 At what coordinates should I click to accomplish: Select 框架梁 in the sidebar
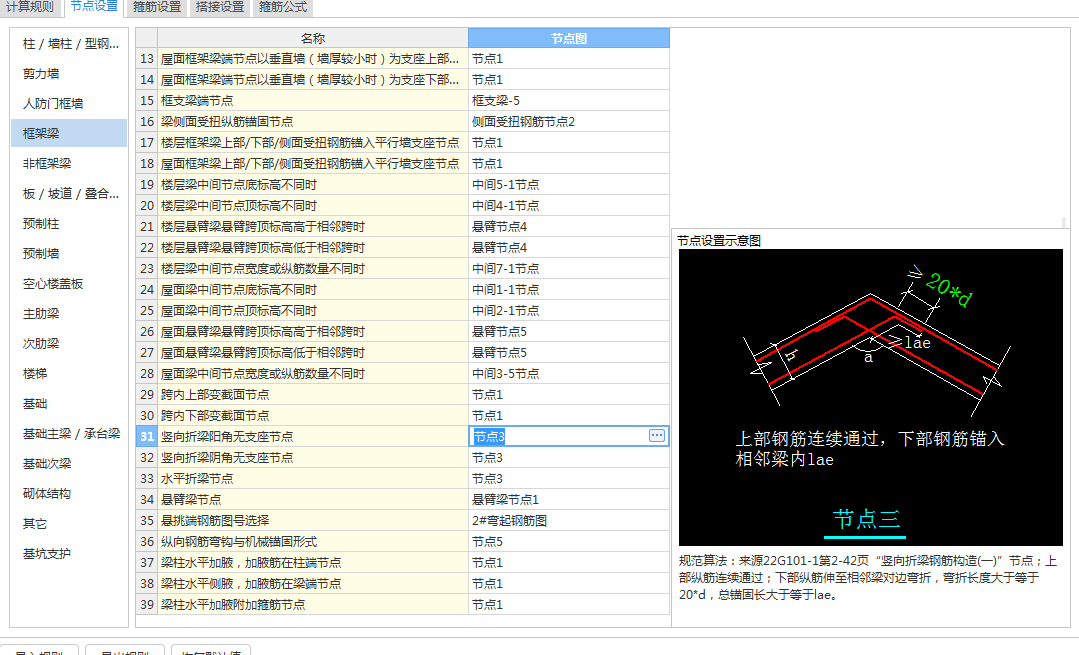click(69, 133)
